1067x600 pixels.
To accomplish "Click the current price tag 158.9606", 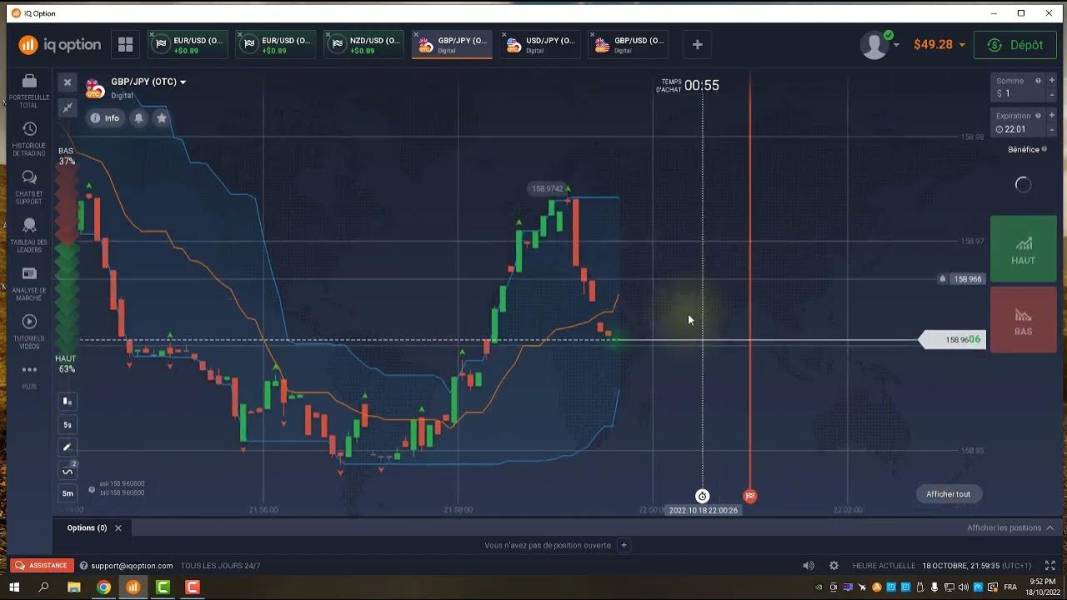I will 953,339.
